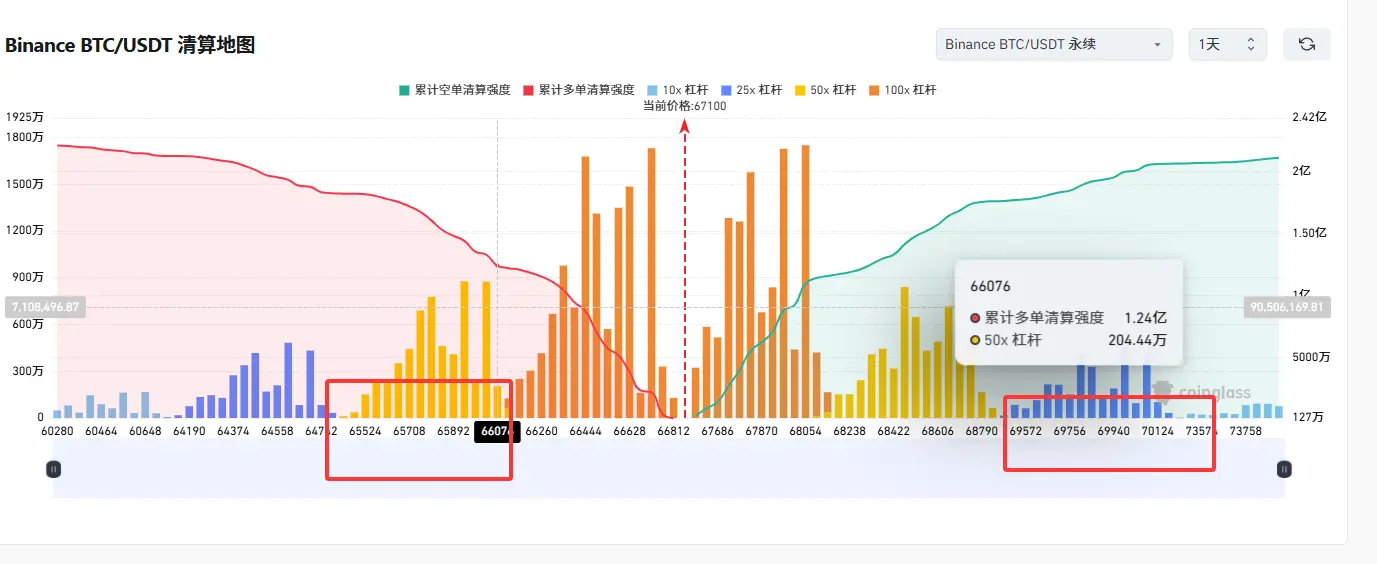This screenshot has height=564, width=1377.
Task: Open the Binance BTC/USDT 永续 dropdown
Action: click(x=1054, y=44)
